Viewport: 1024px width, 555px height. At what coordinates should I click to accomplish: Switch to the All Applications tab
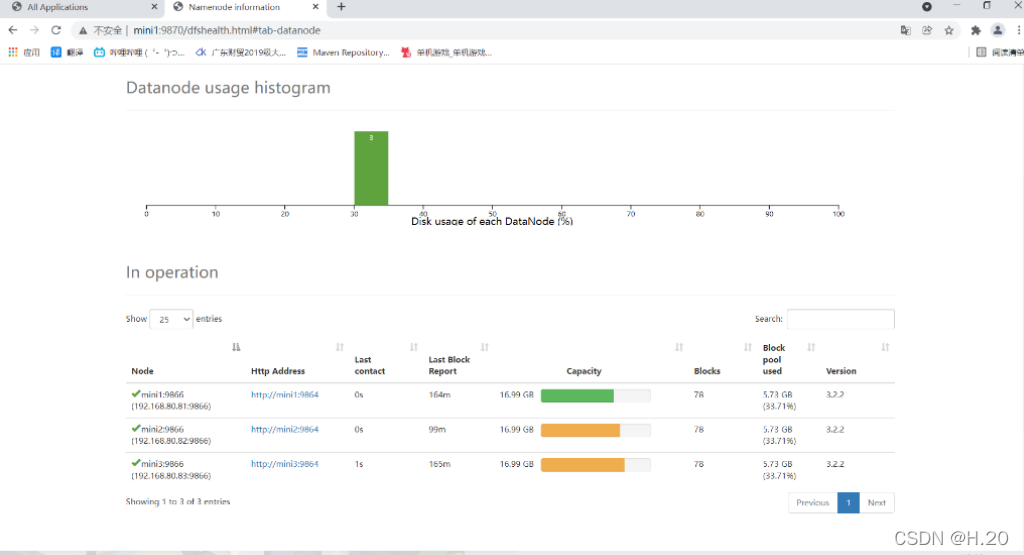[x=57, y=7]
